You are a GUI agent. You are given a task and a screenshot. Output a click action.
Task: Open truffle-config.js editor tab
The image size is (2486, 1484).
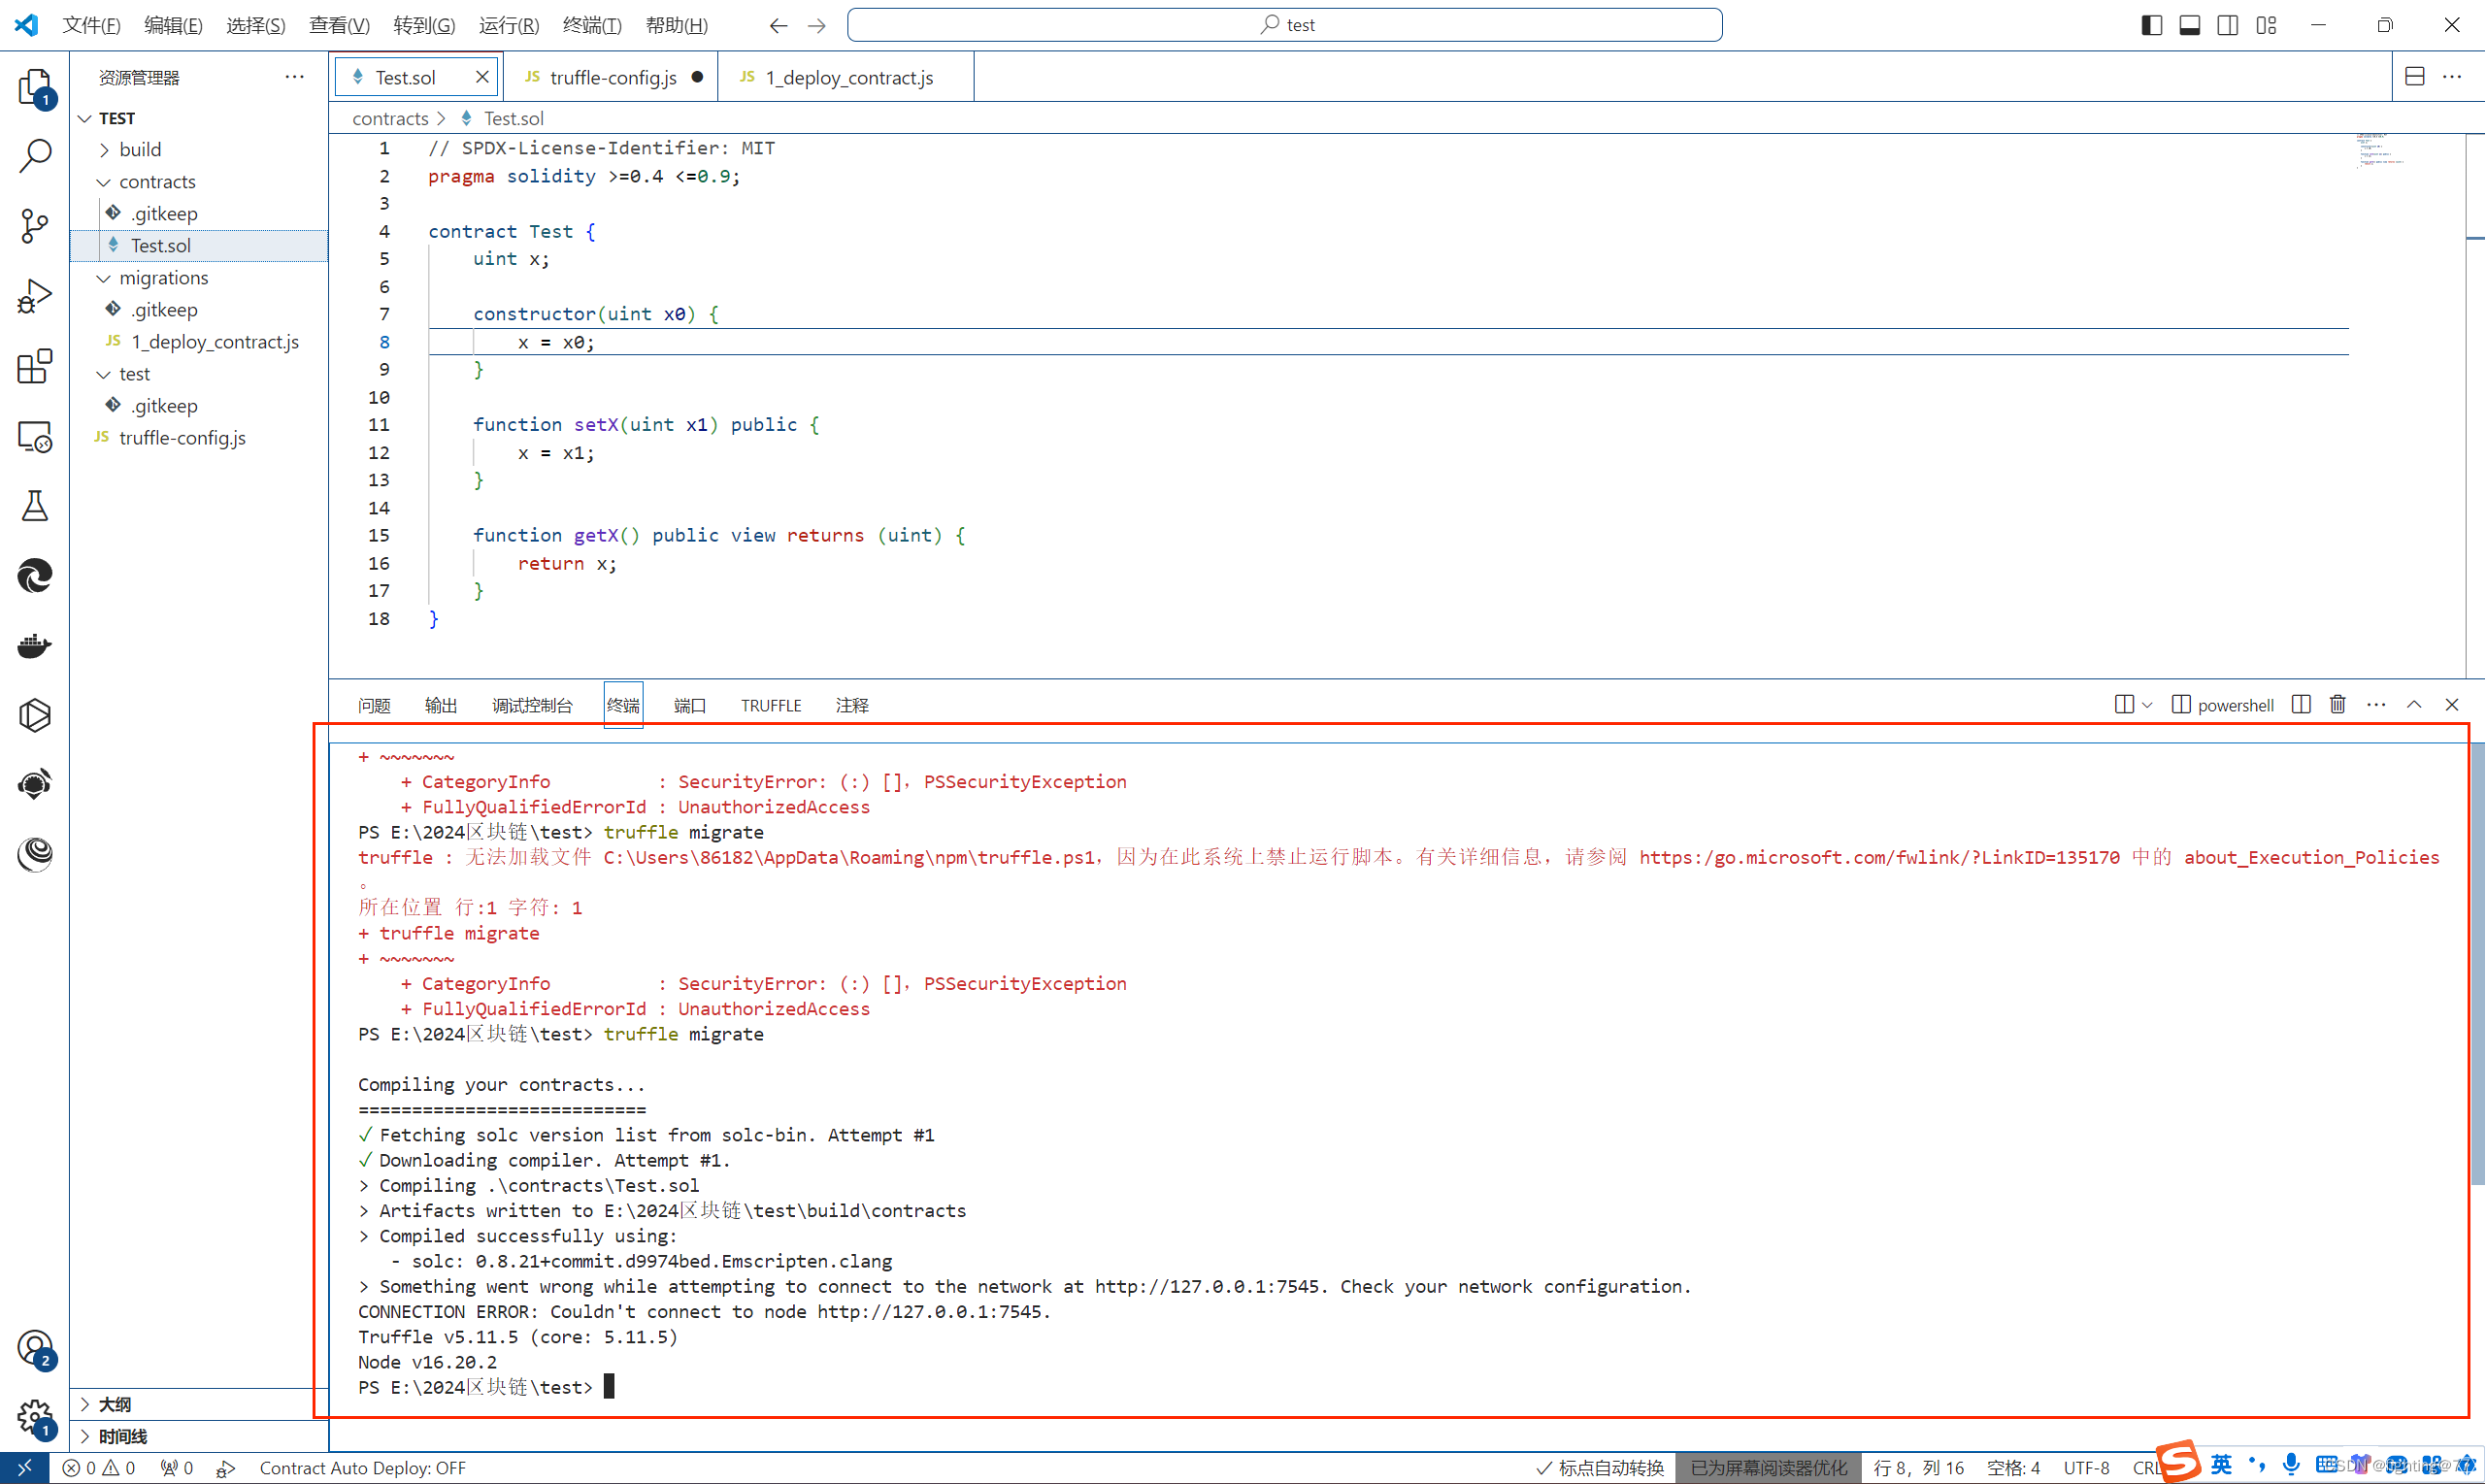pyautogui.click(x=612, y=77)
